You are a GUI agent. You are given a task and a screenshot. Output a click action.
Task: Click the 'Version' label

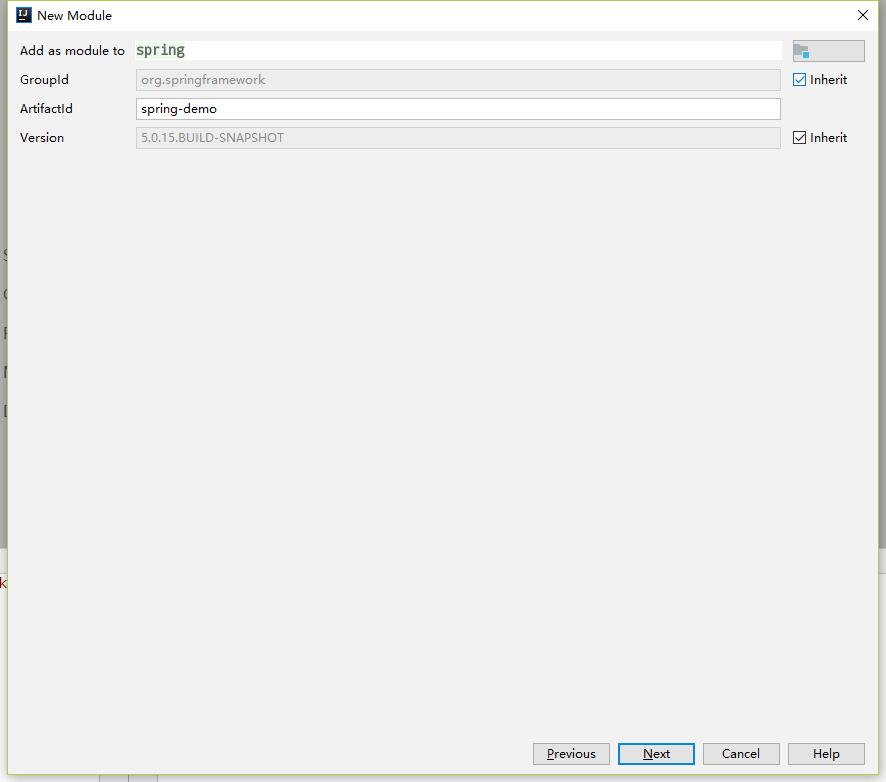click(42, 138)
